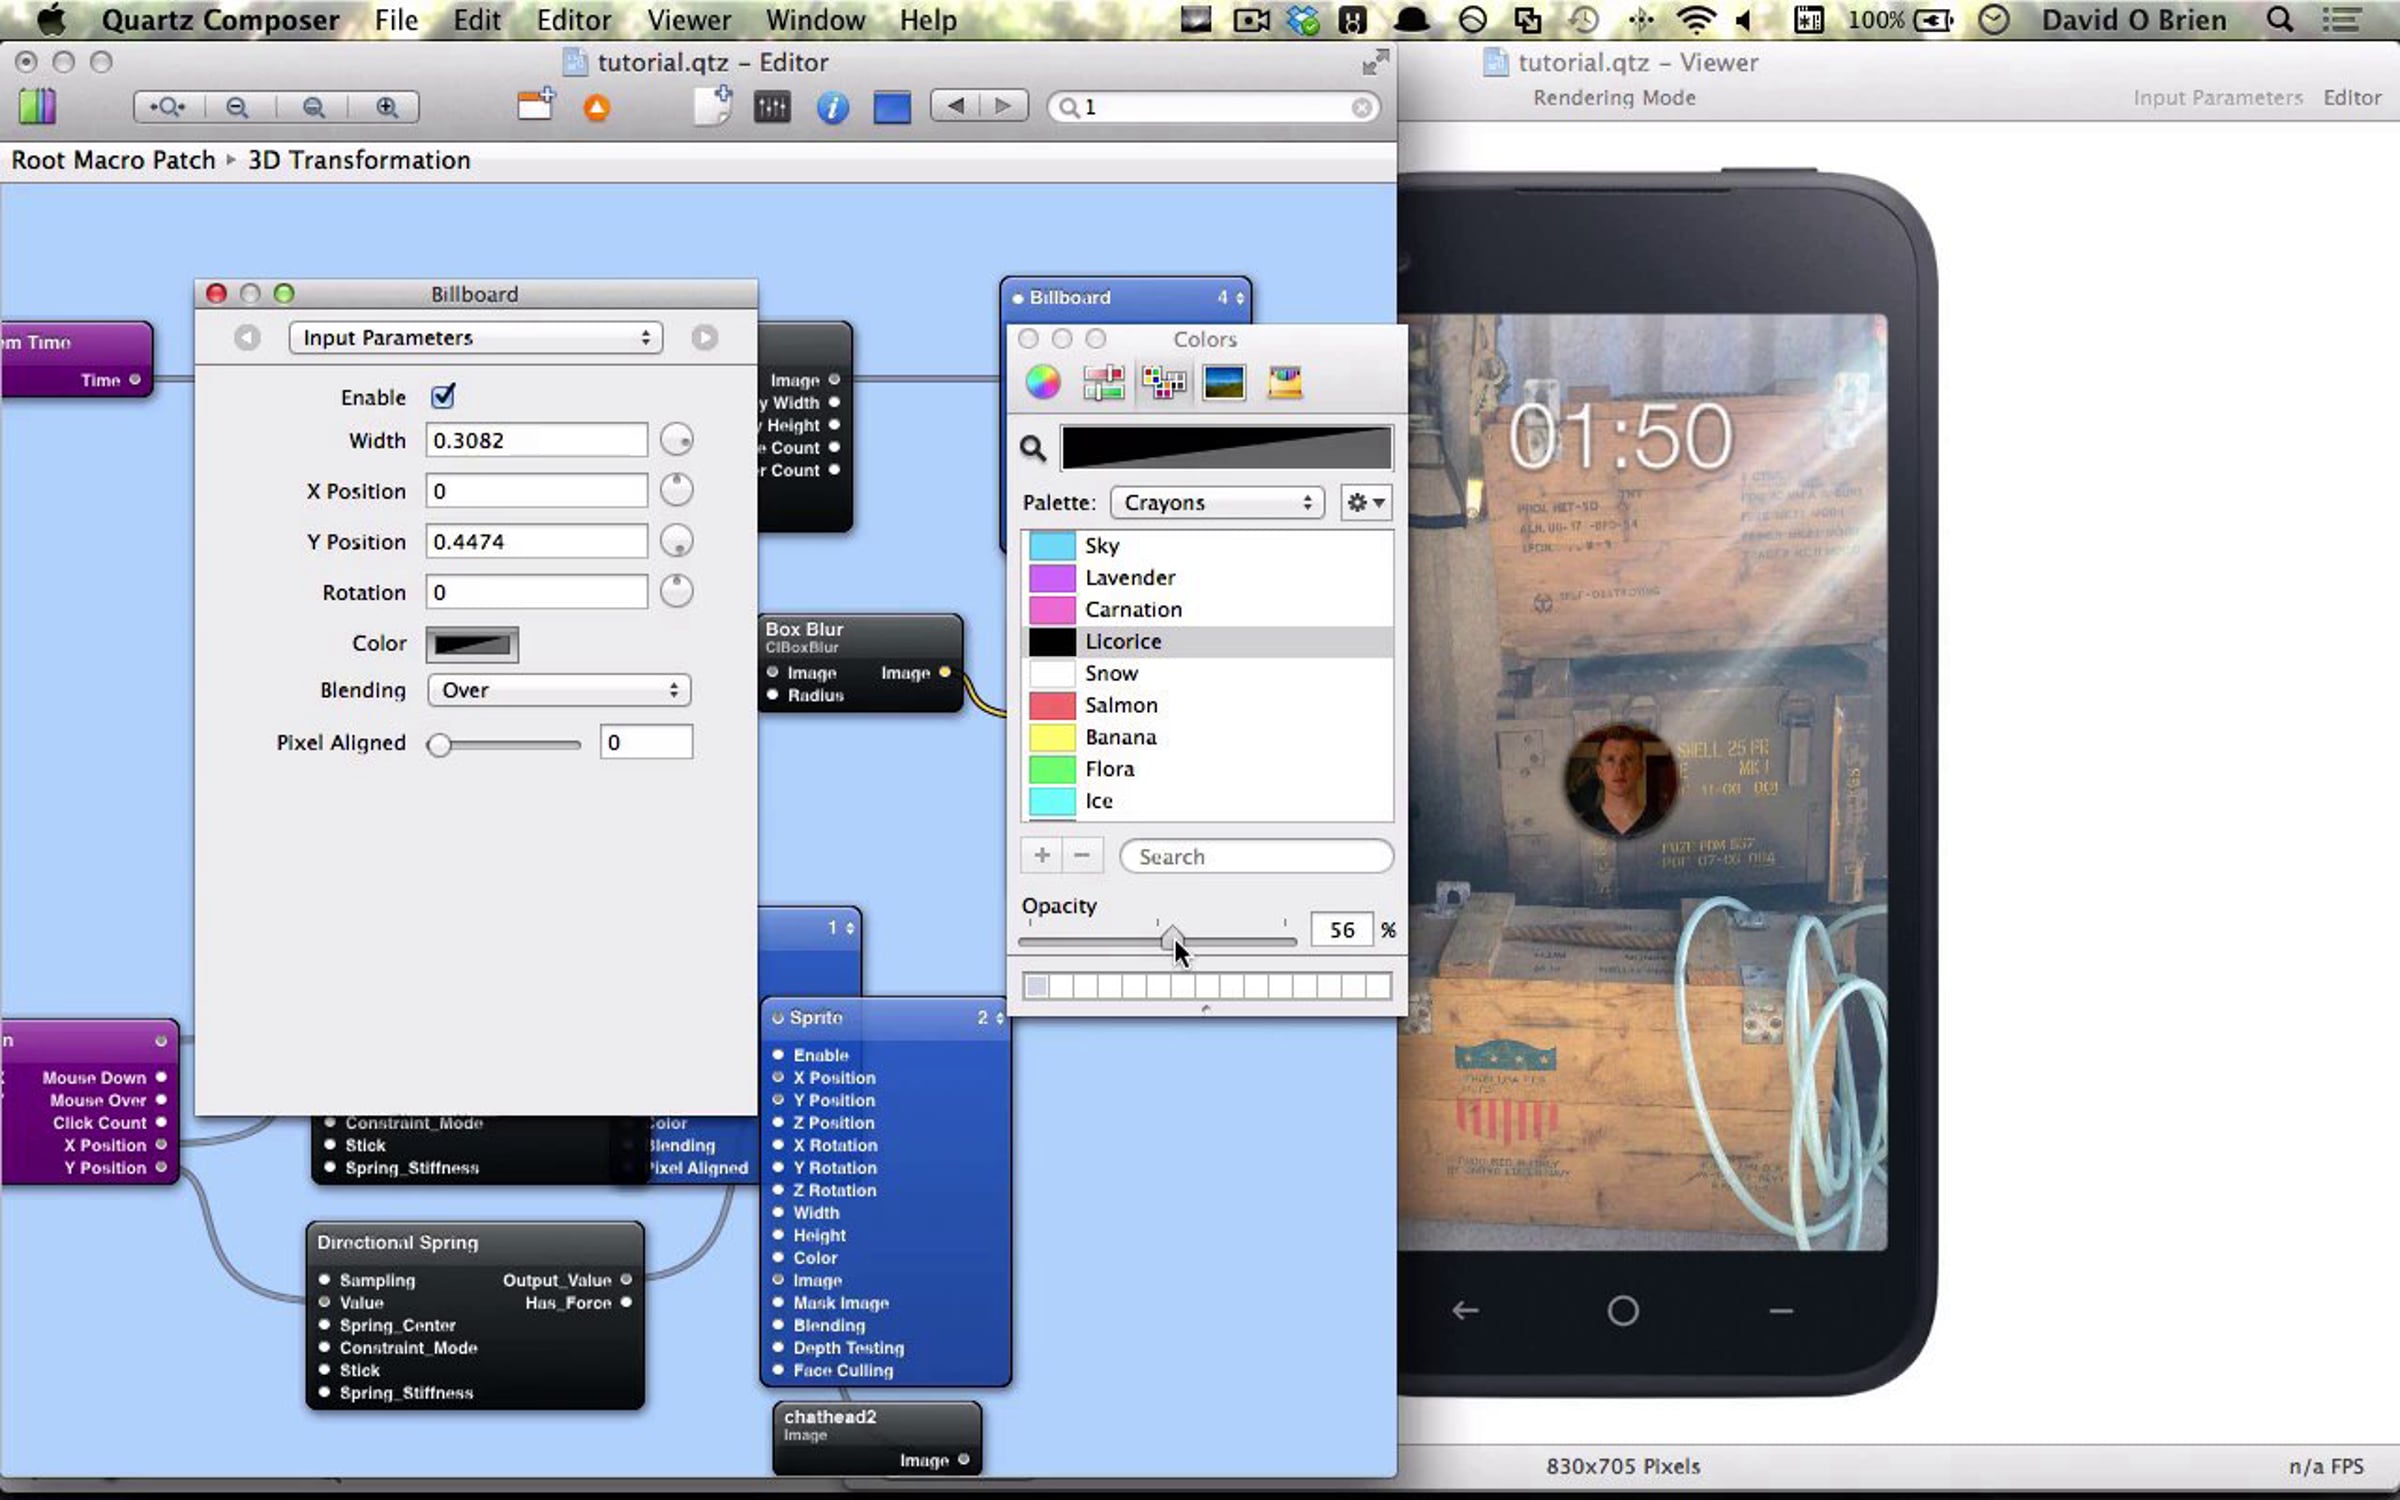Select the Color Palettes picker mode
The image size is (2400, 1500).
pyautogui.click(x=1164, y=382)
